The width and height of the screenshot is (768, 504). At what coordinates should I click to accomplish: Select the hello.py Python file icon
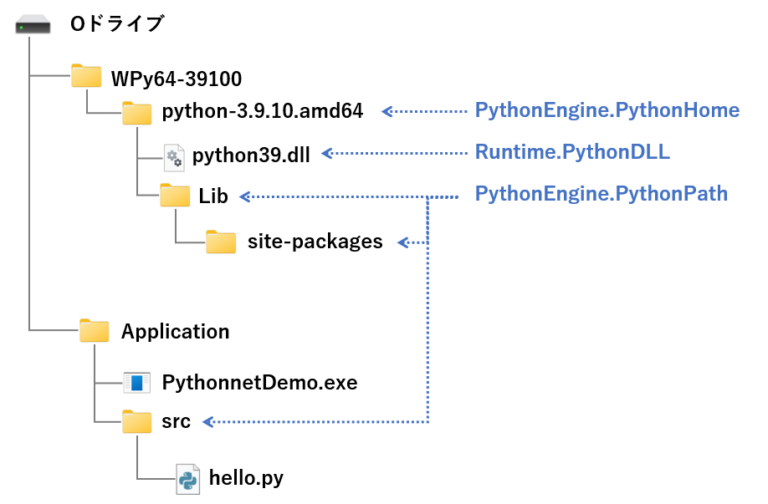[187, 478]
